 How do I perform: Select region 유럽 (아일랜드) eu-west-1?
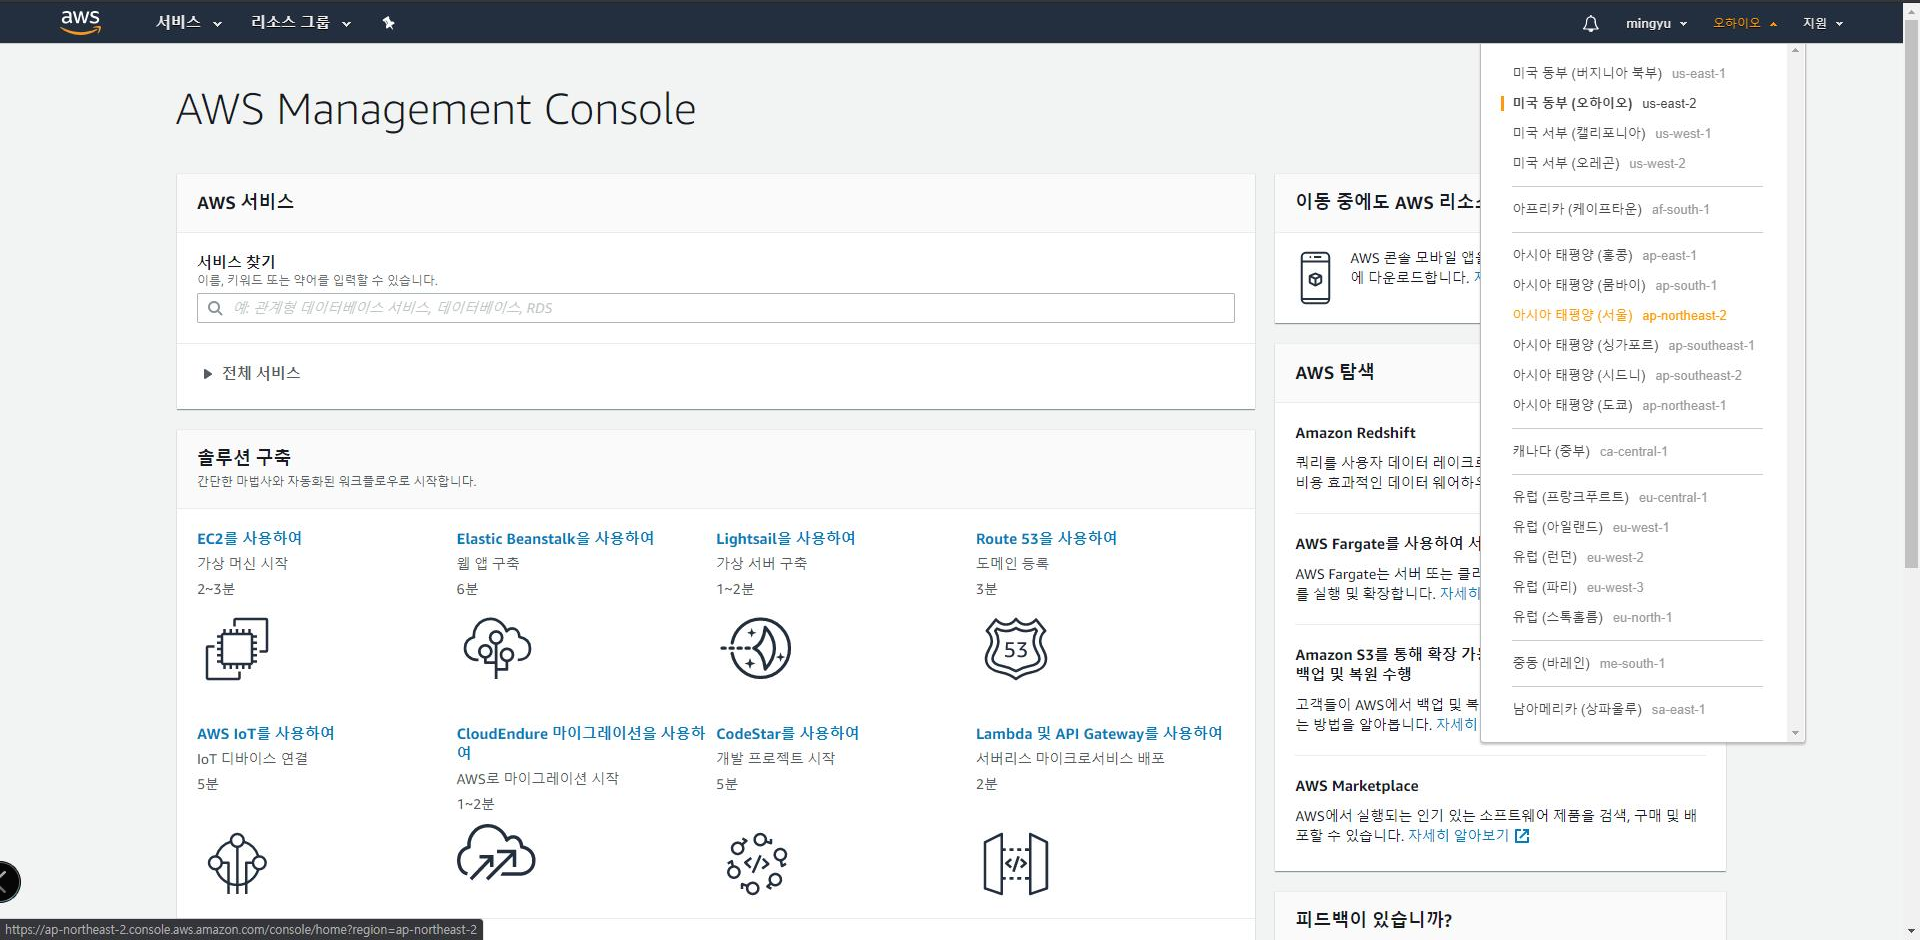(x=1590, y=527)
